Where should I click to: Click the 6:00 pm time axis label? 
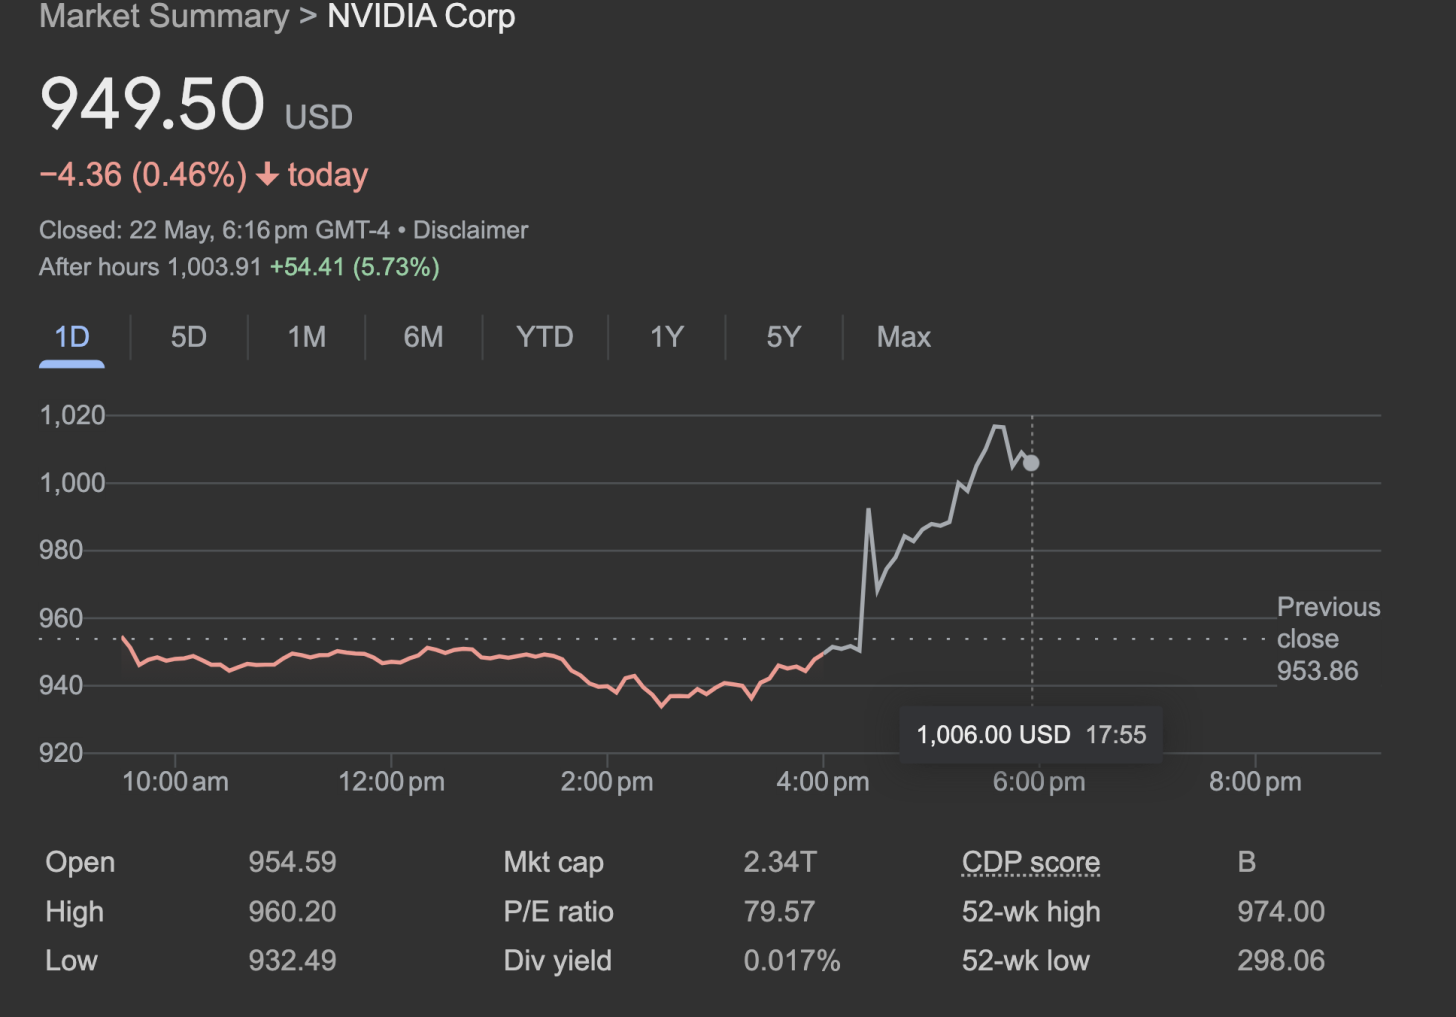(x=1039, y=782)
